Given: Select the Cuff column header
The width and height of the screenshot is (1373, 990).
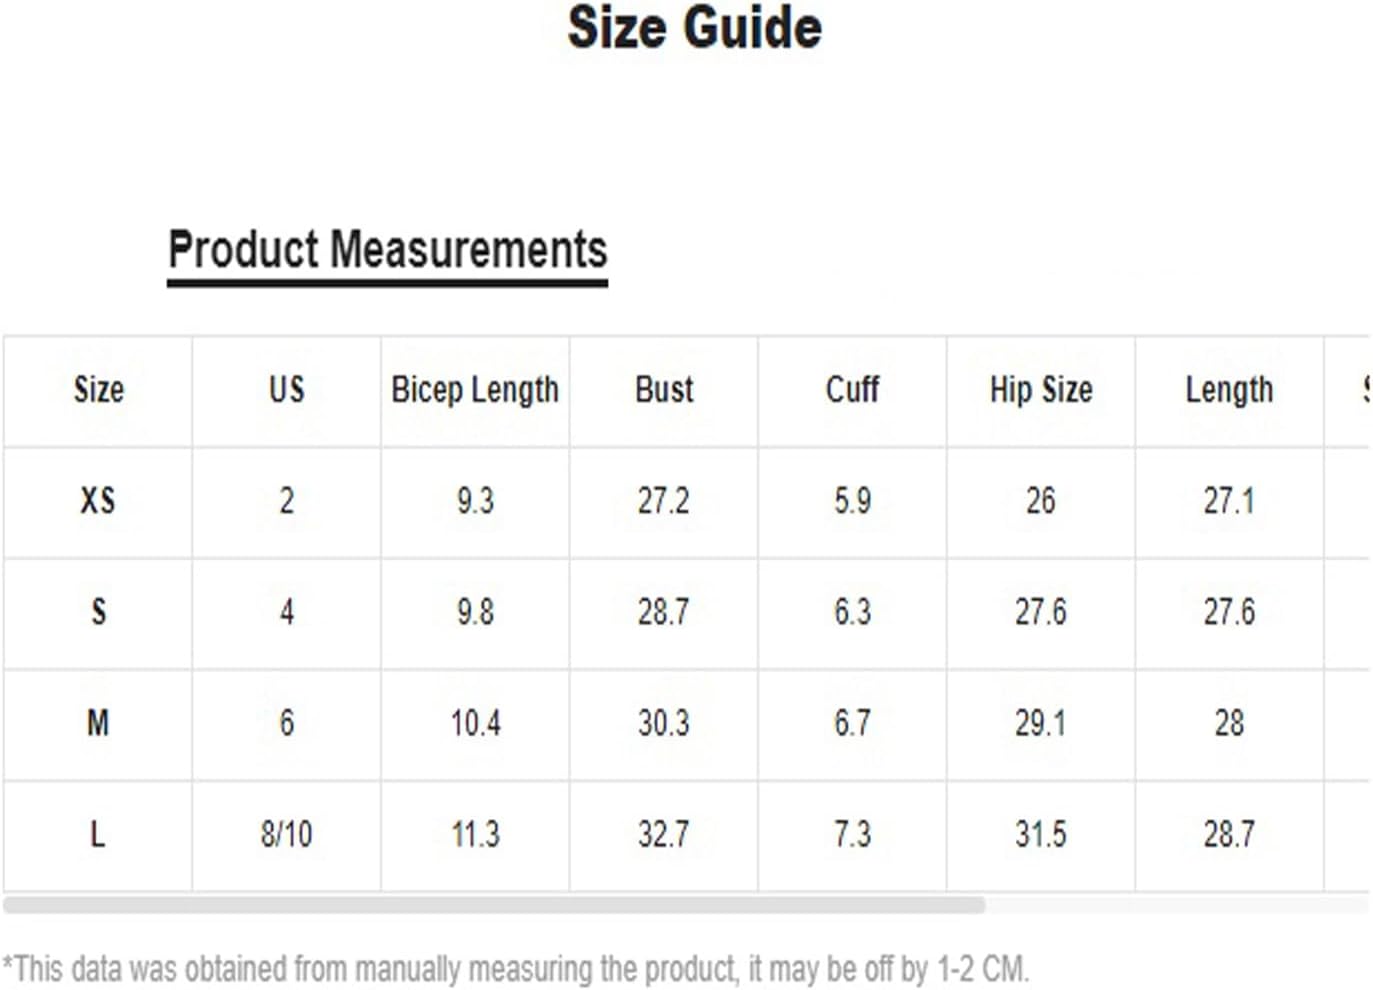Looking at the screenshot, I should 852,390.
